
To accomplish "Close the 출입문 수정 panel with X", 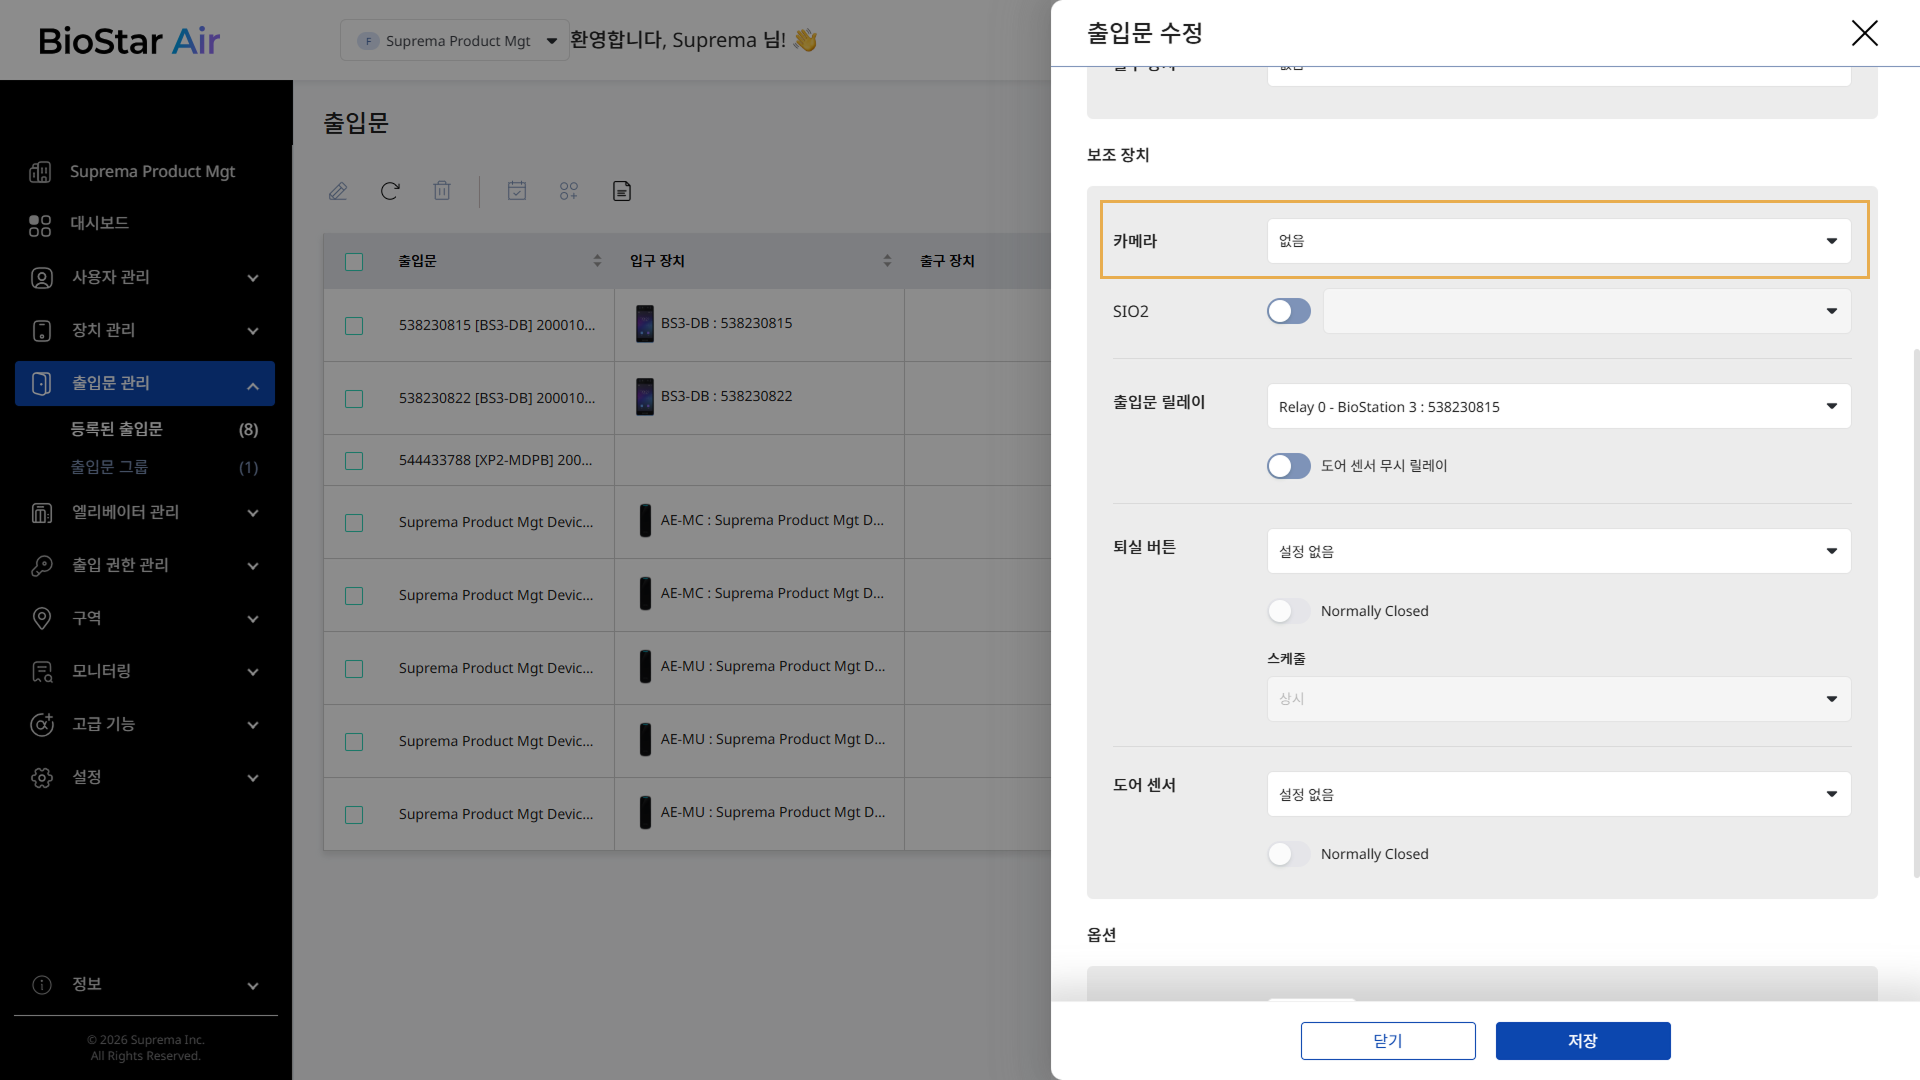I will 1864,33.
